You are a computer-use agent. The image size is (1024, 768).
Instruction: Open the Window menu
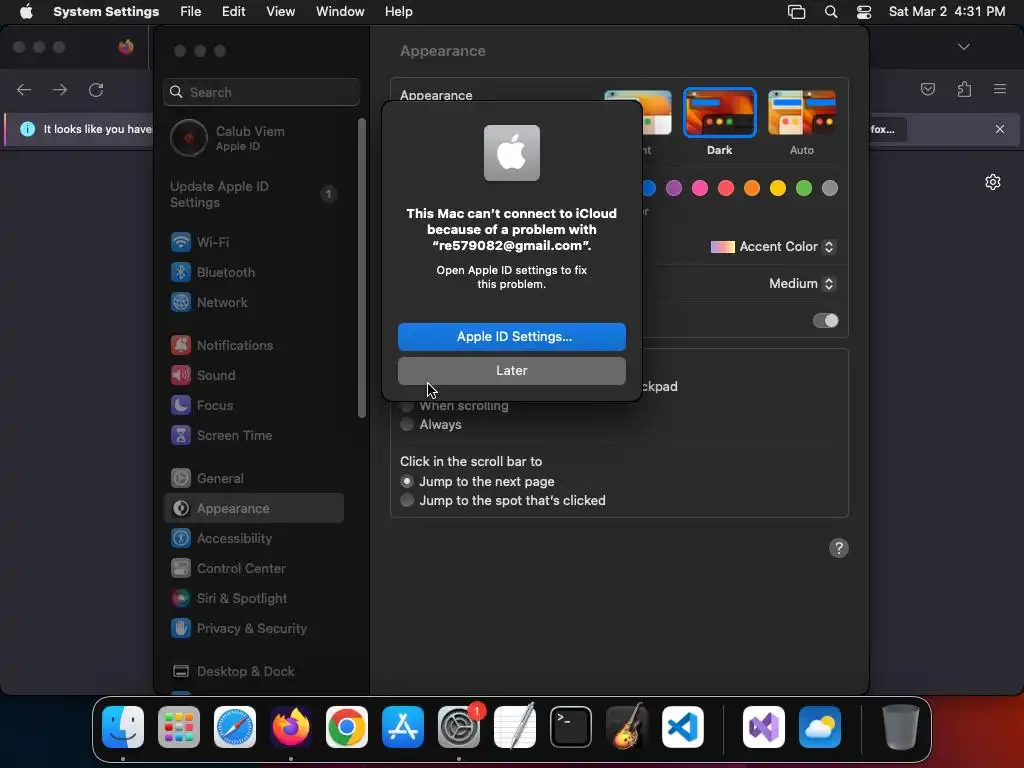coord(340,12)
